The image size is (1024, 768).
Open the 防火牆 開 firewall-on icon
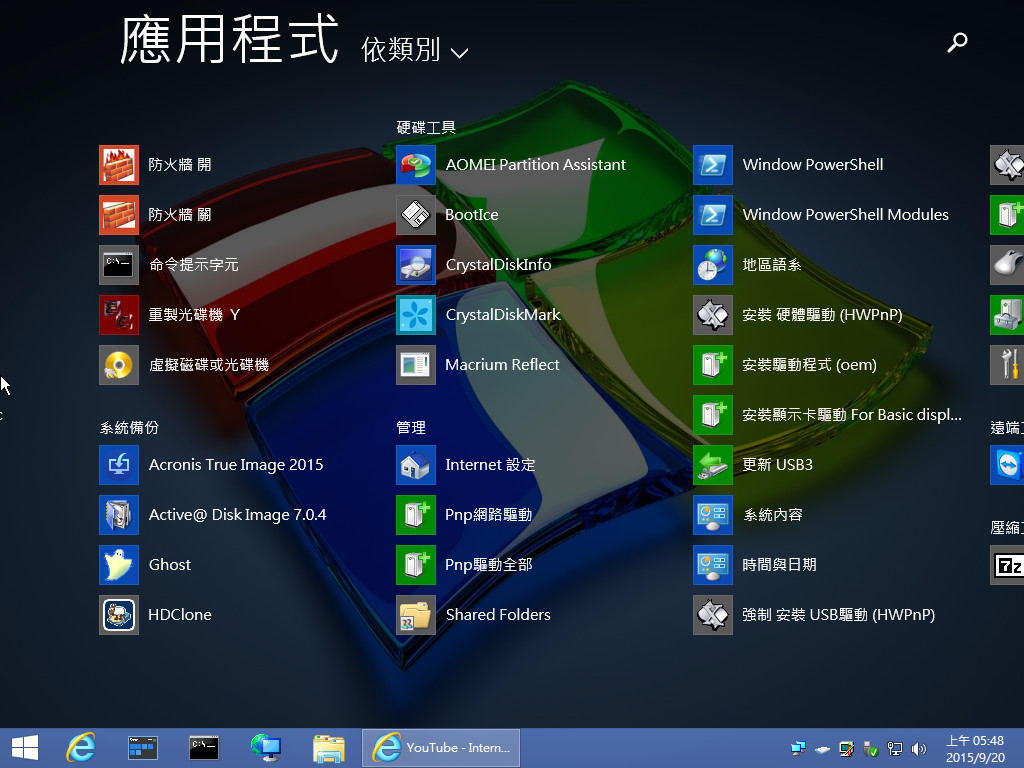[x=119, y=165]
